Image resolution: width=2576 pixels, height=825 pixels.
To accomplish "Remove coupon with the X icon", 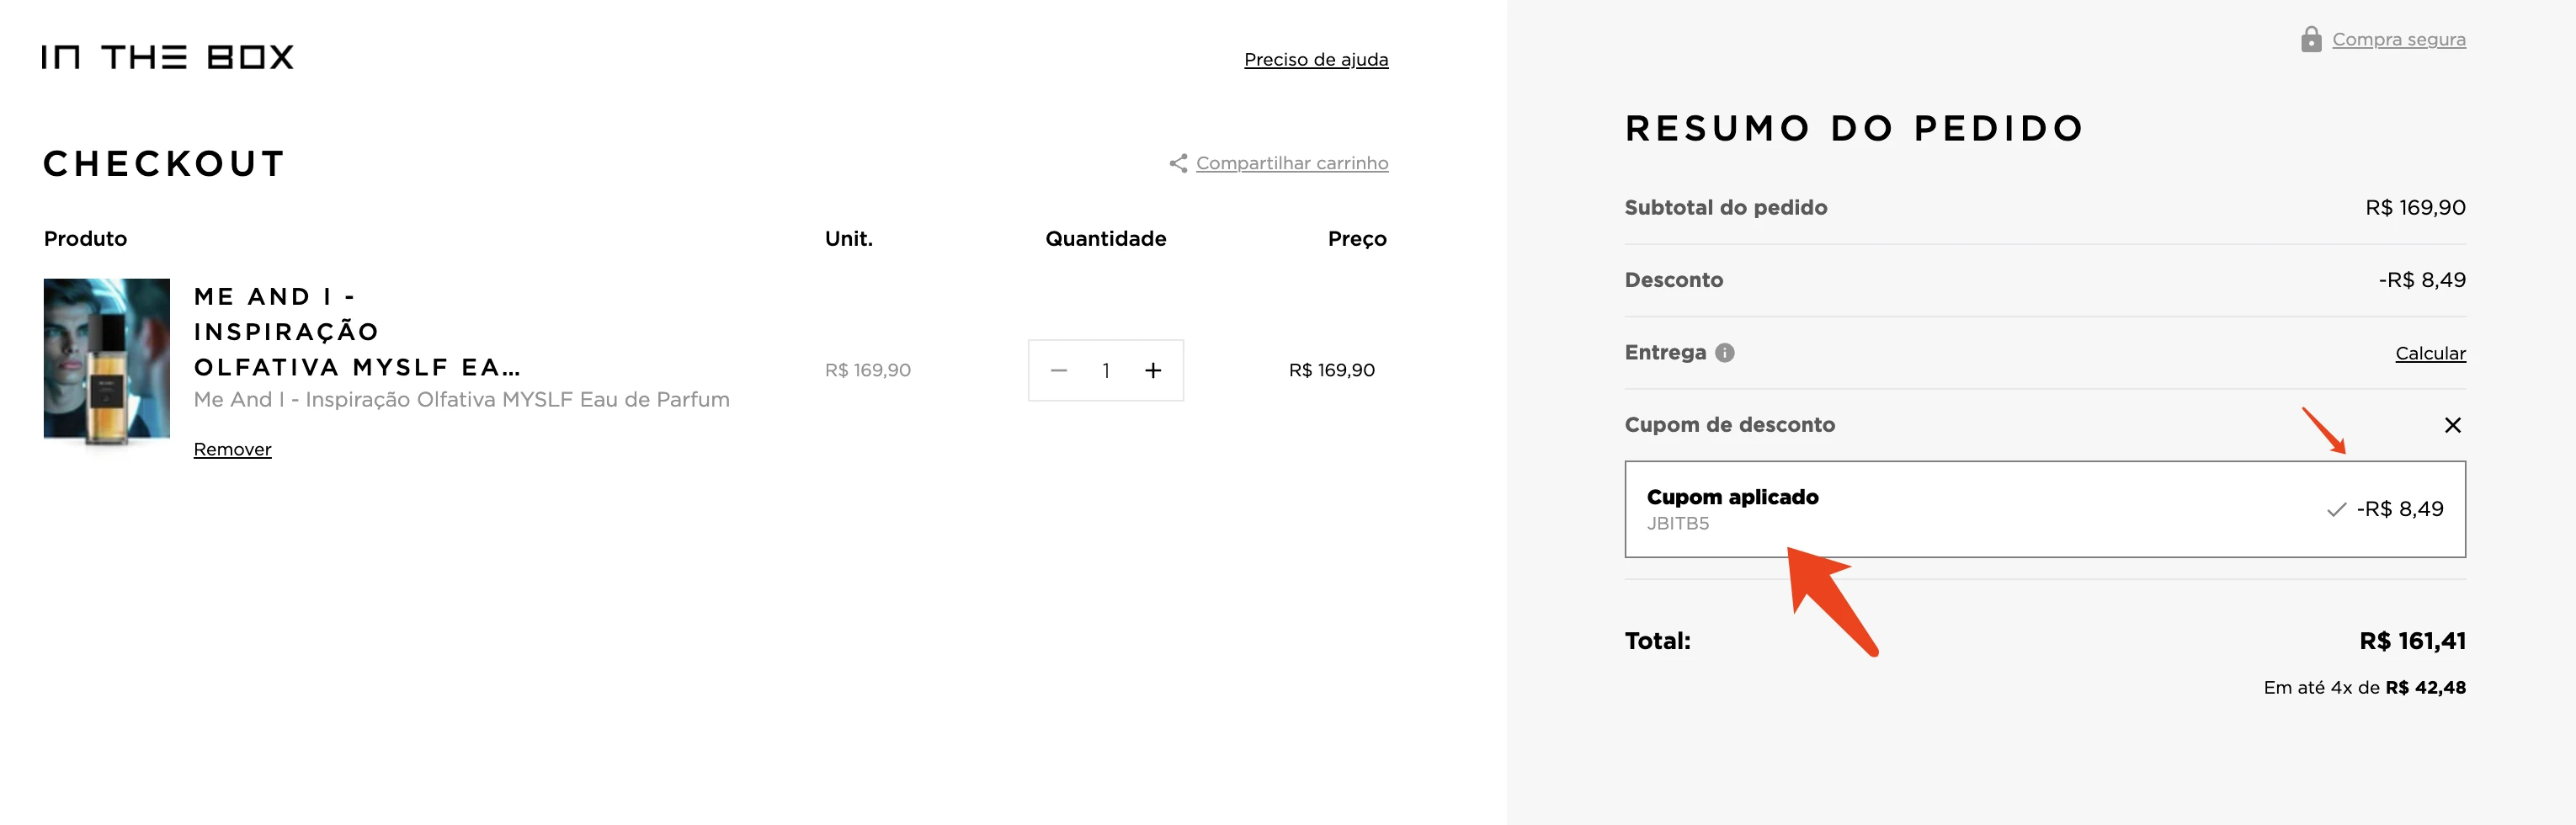I will [2452, 425].
